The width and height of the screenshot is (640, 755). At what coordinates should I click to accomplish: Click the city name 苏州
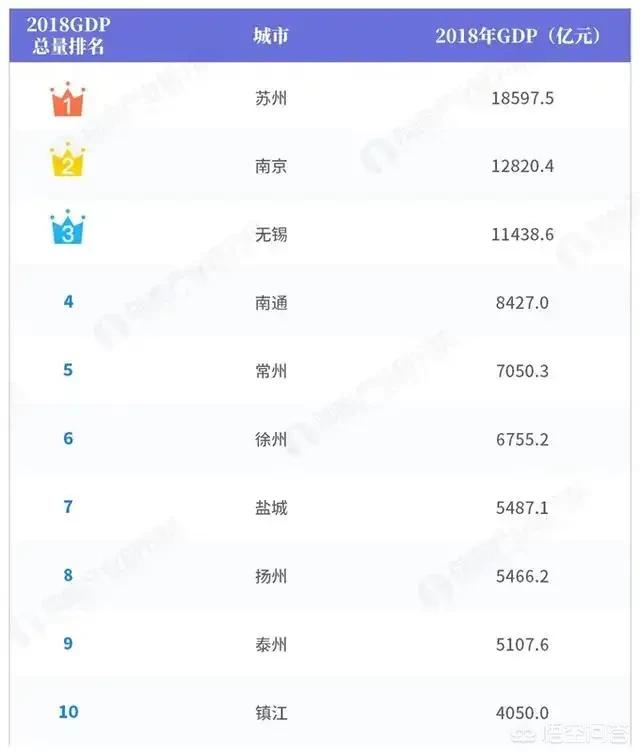coord(271,98)
